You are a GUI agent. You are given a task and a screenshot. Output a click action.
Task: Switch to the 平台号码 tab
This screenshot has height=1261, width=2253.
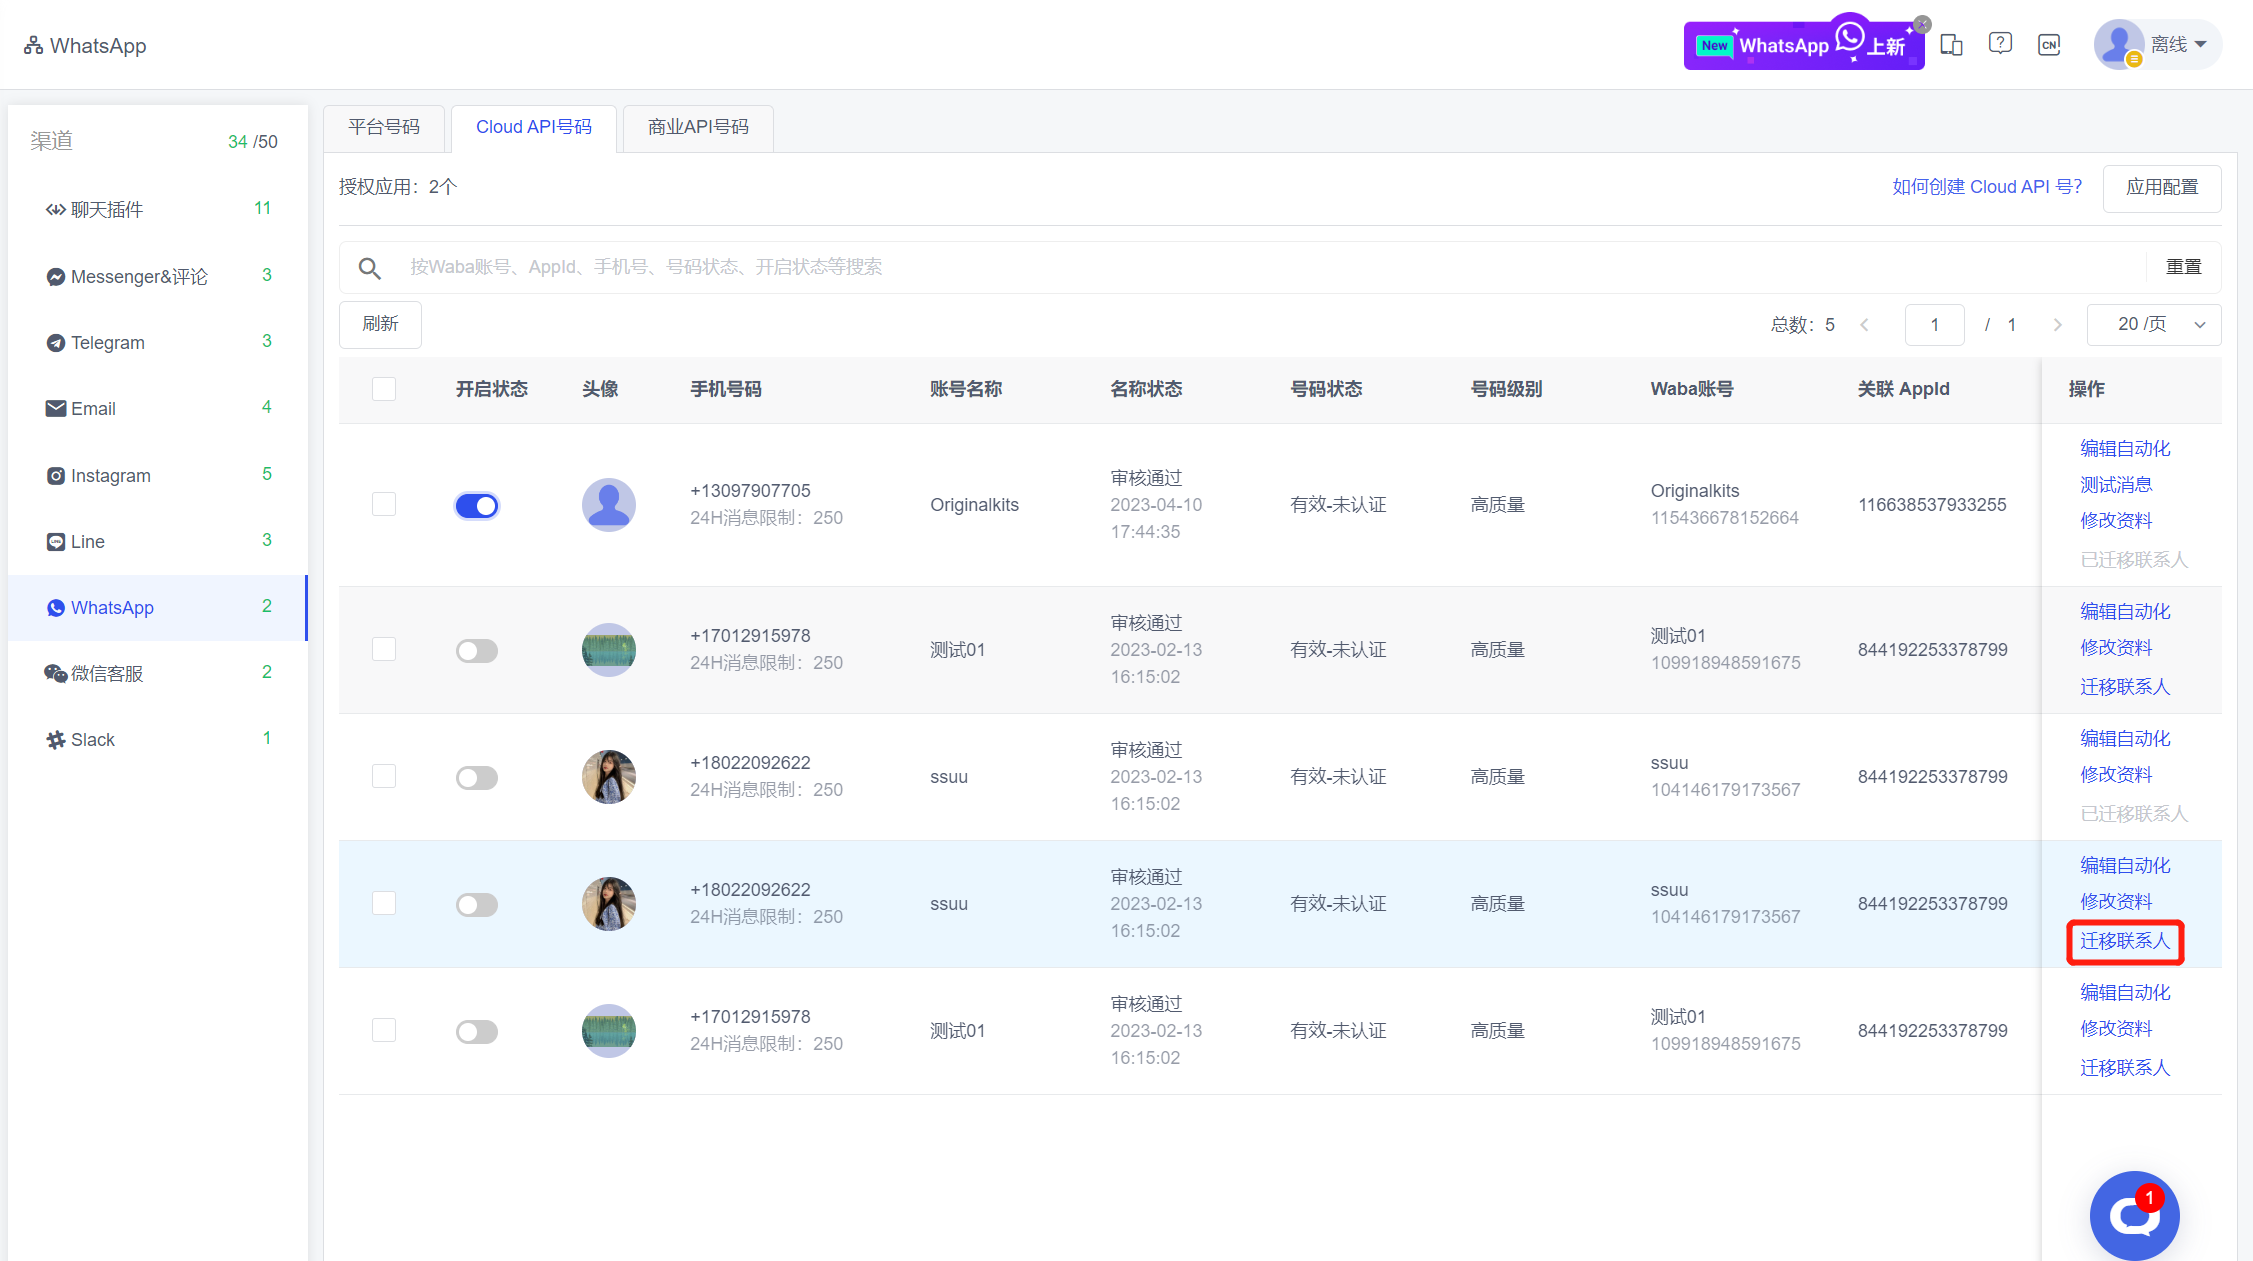pyautogui.click(x=384, y=128)
